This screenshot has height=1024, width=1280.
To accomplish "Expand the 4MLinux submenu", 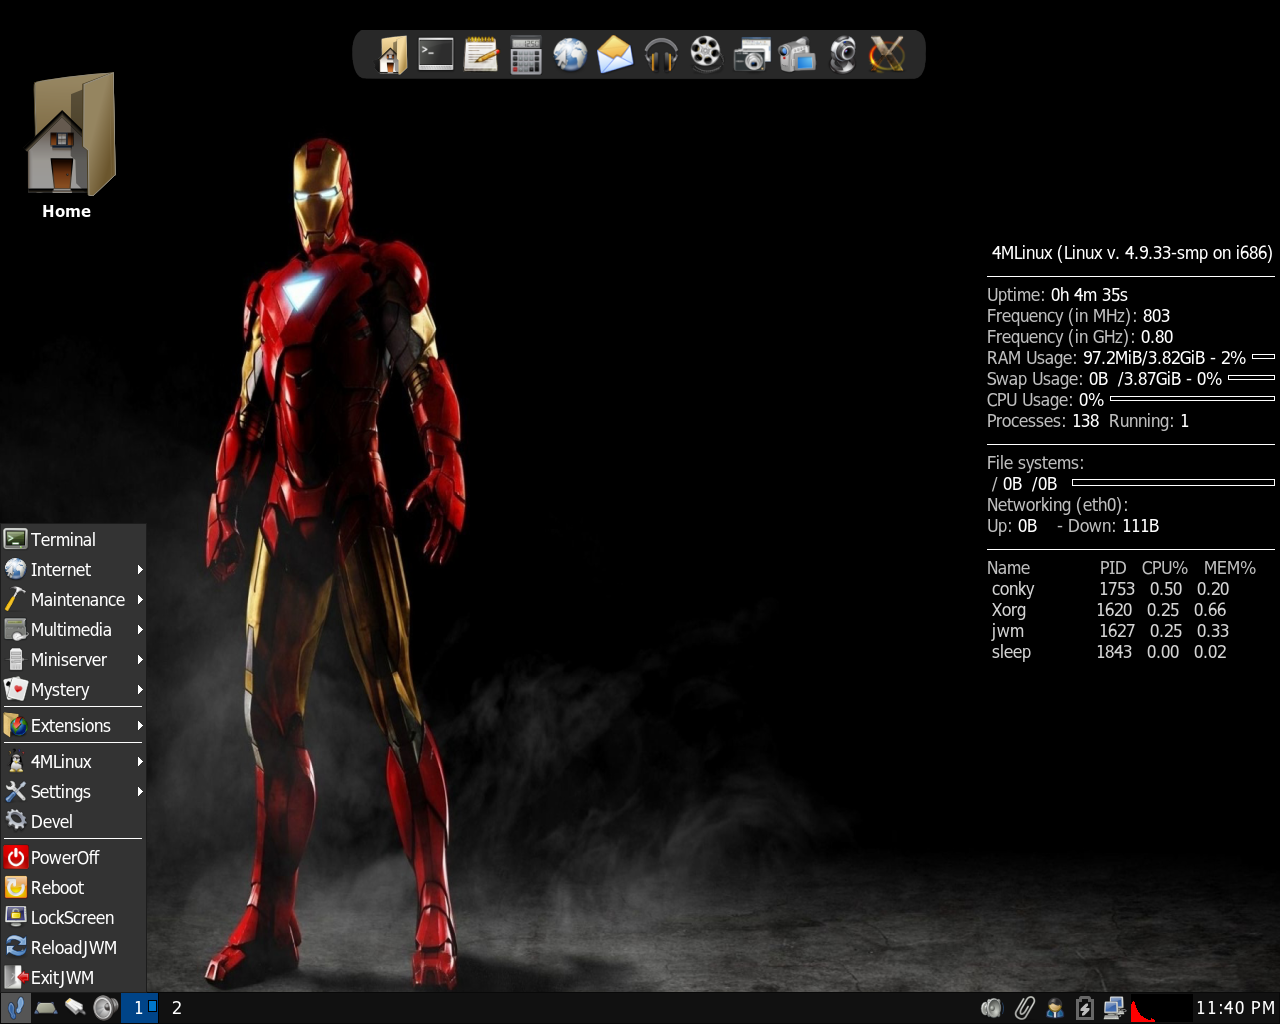I will 73,761.
